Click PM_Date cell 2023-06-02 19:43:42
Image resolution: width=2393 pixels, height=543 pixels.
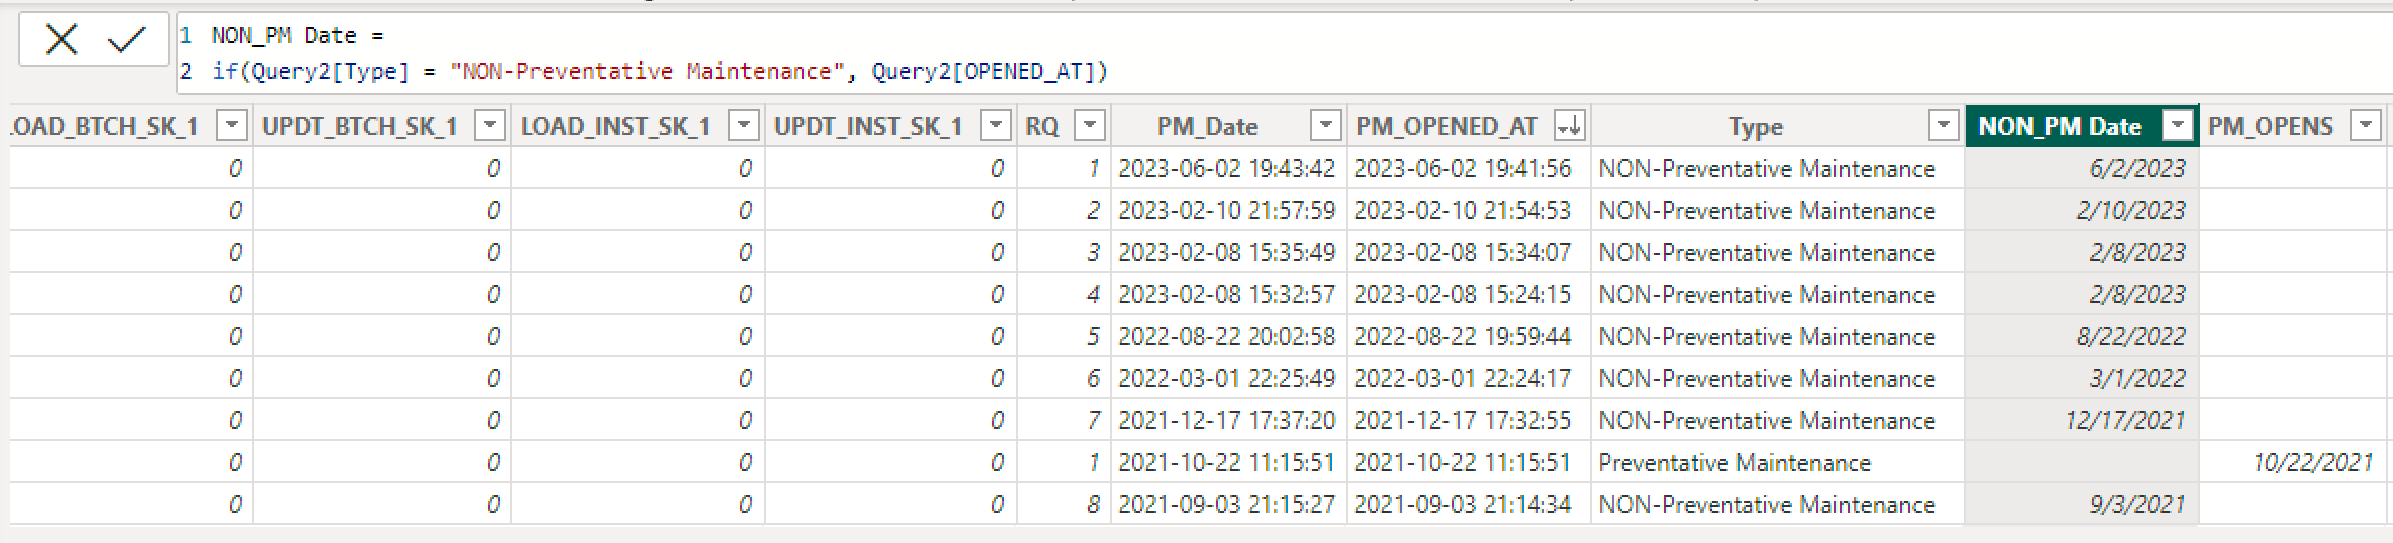[x=1229, y=169]
